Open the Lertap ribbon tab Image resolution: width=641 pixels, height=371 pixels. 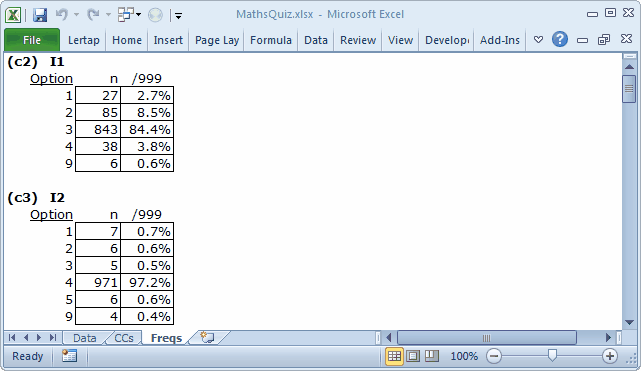tap(84, 40)
